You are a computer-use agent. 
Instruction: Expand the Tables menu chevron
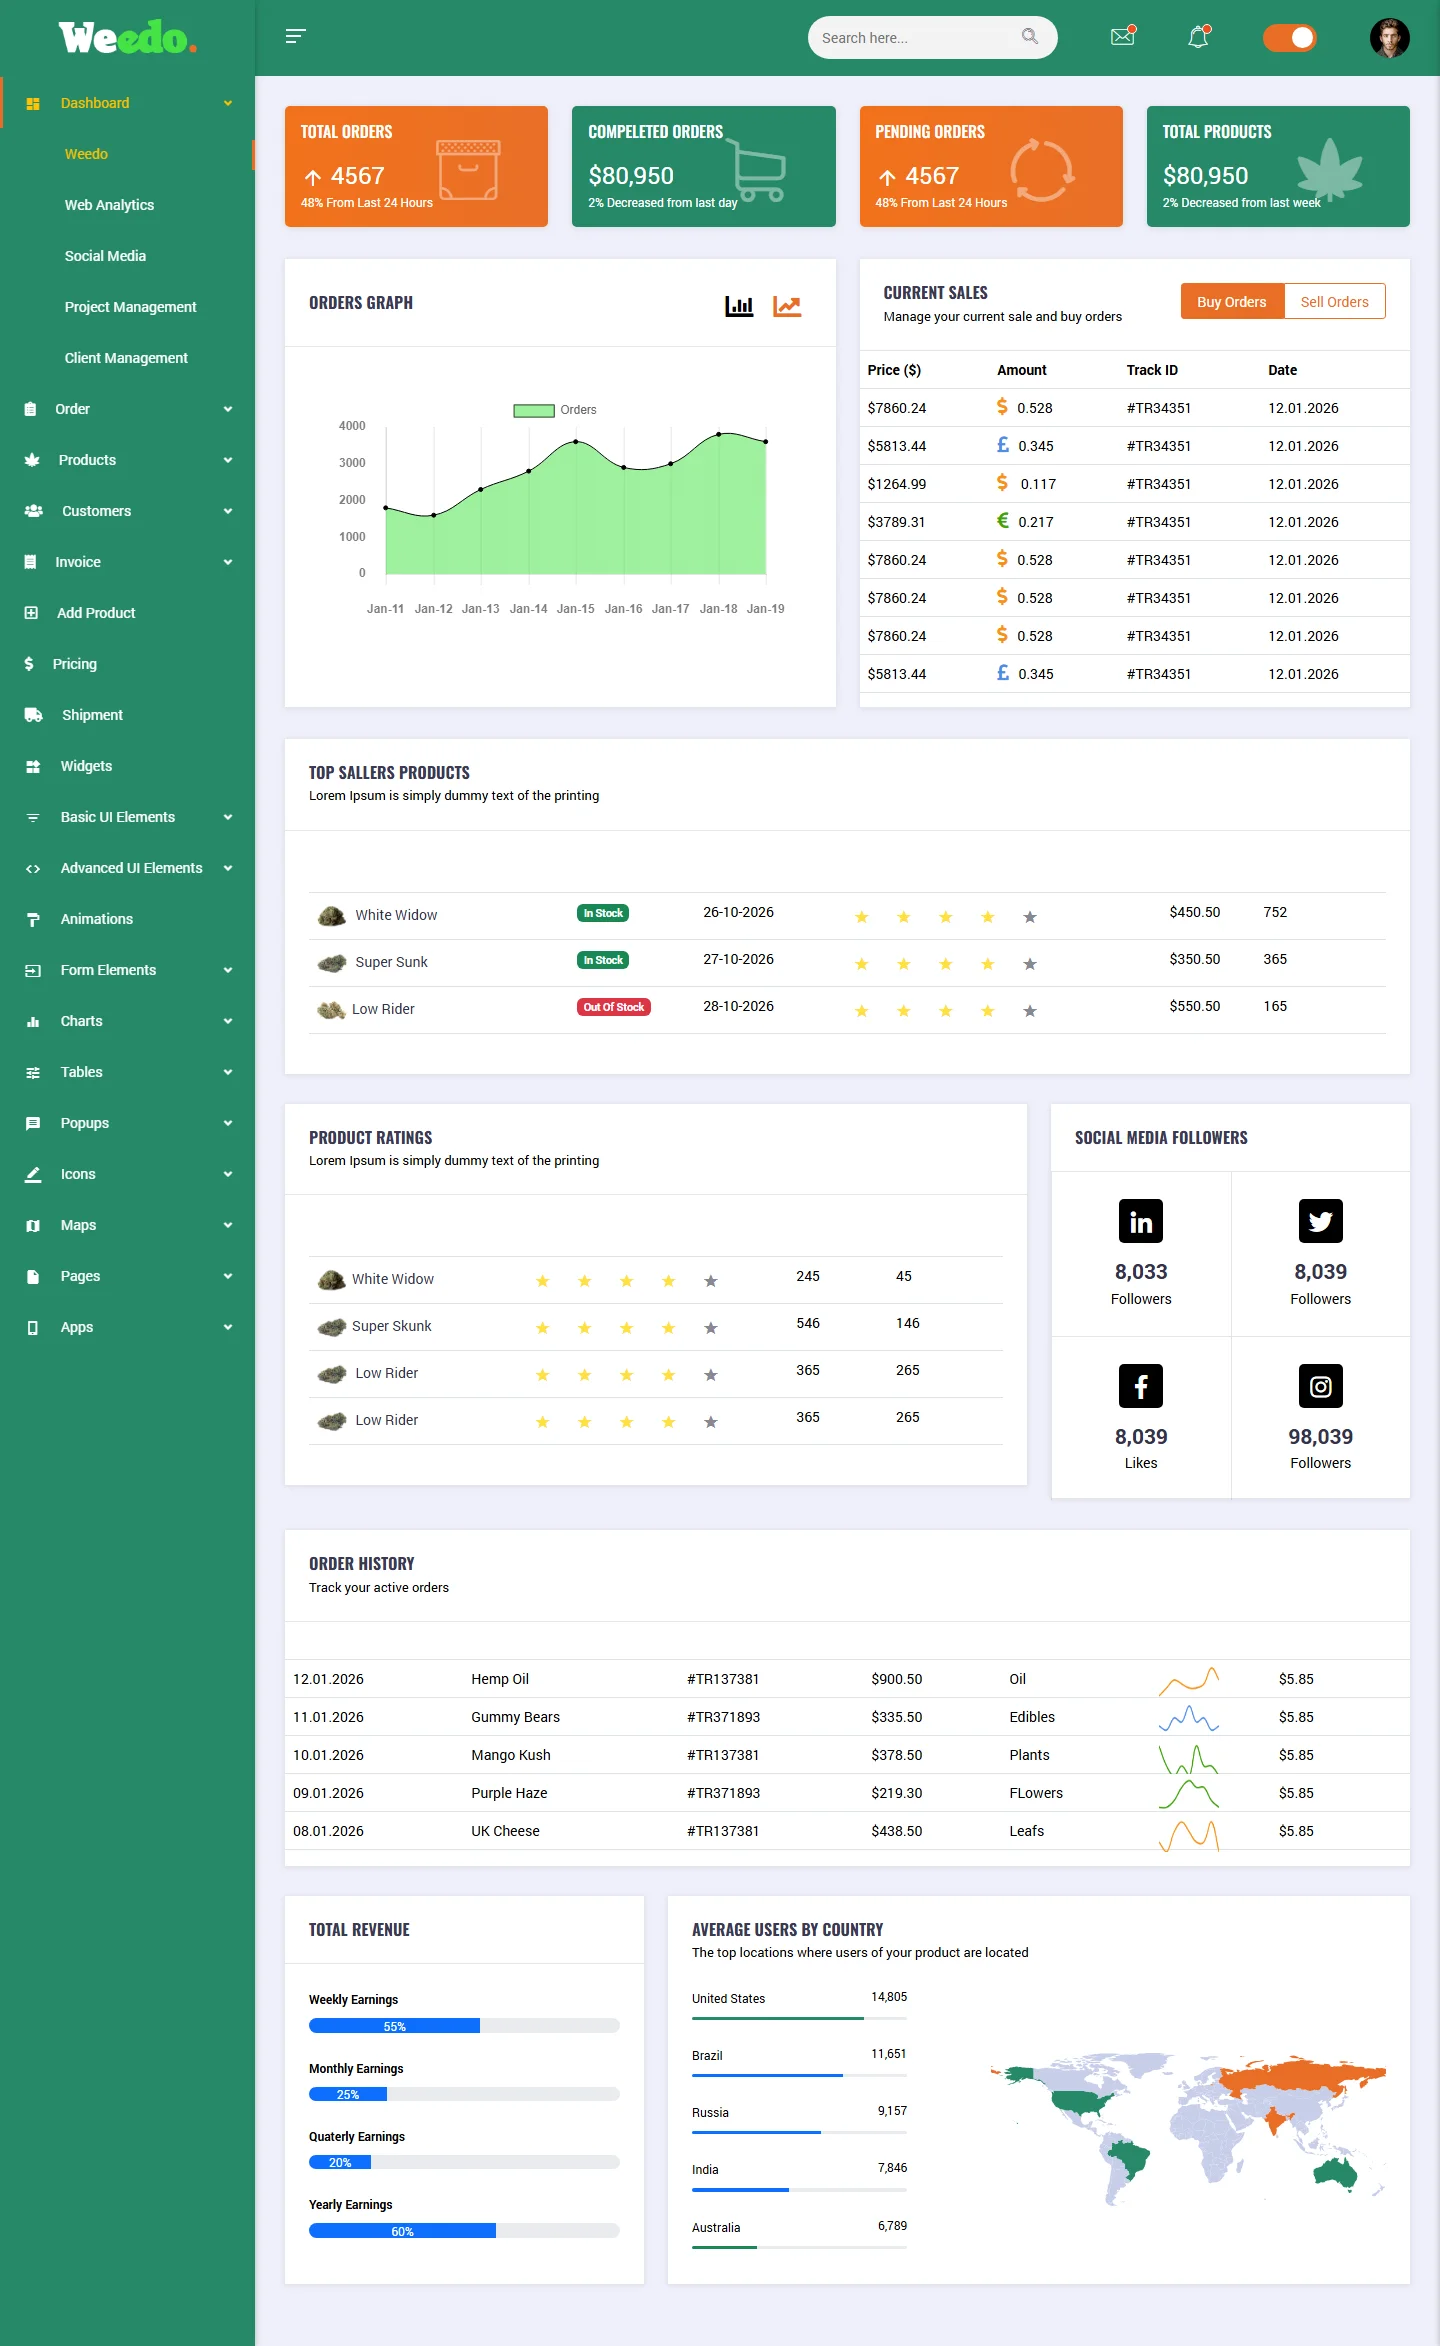[x=228, y=1072]
